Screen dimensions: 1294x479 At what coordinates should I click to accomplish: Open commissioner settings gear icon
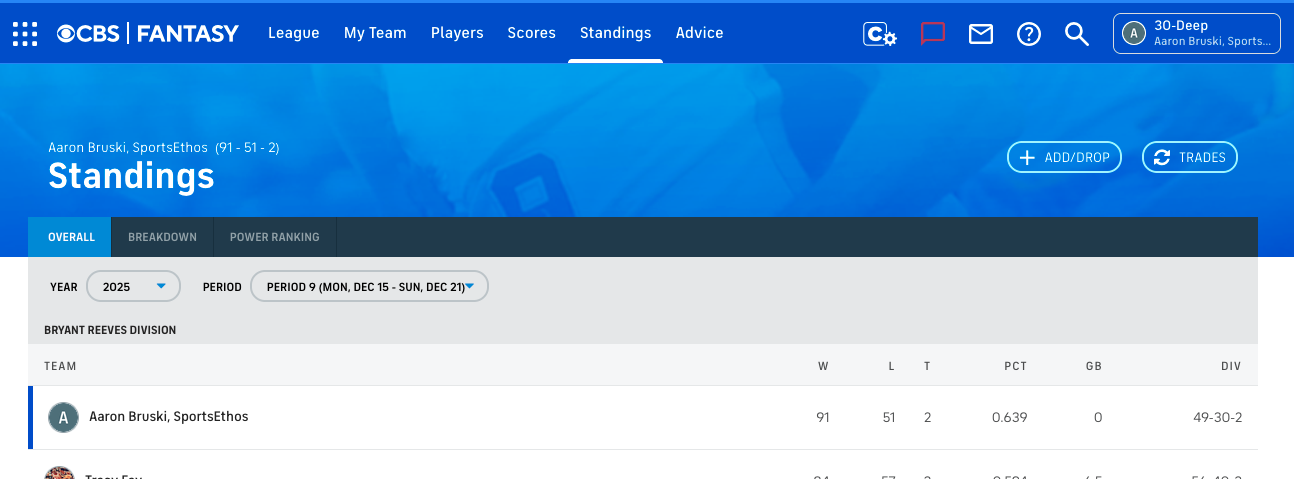pos(880,34)
